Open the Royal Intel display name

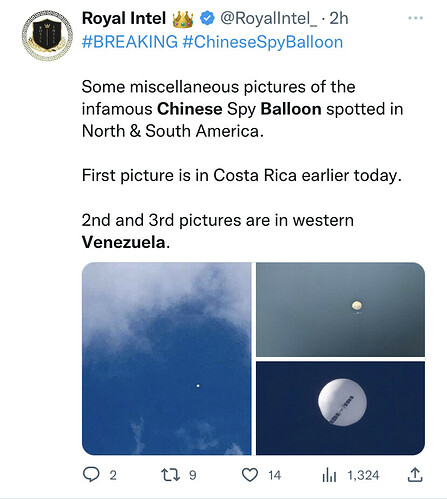(x=124, y=18)
